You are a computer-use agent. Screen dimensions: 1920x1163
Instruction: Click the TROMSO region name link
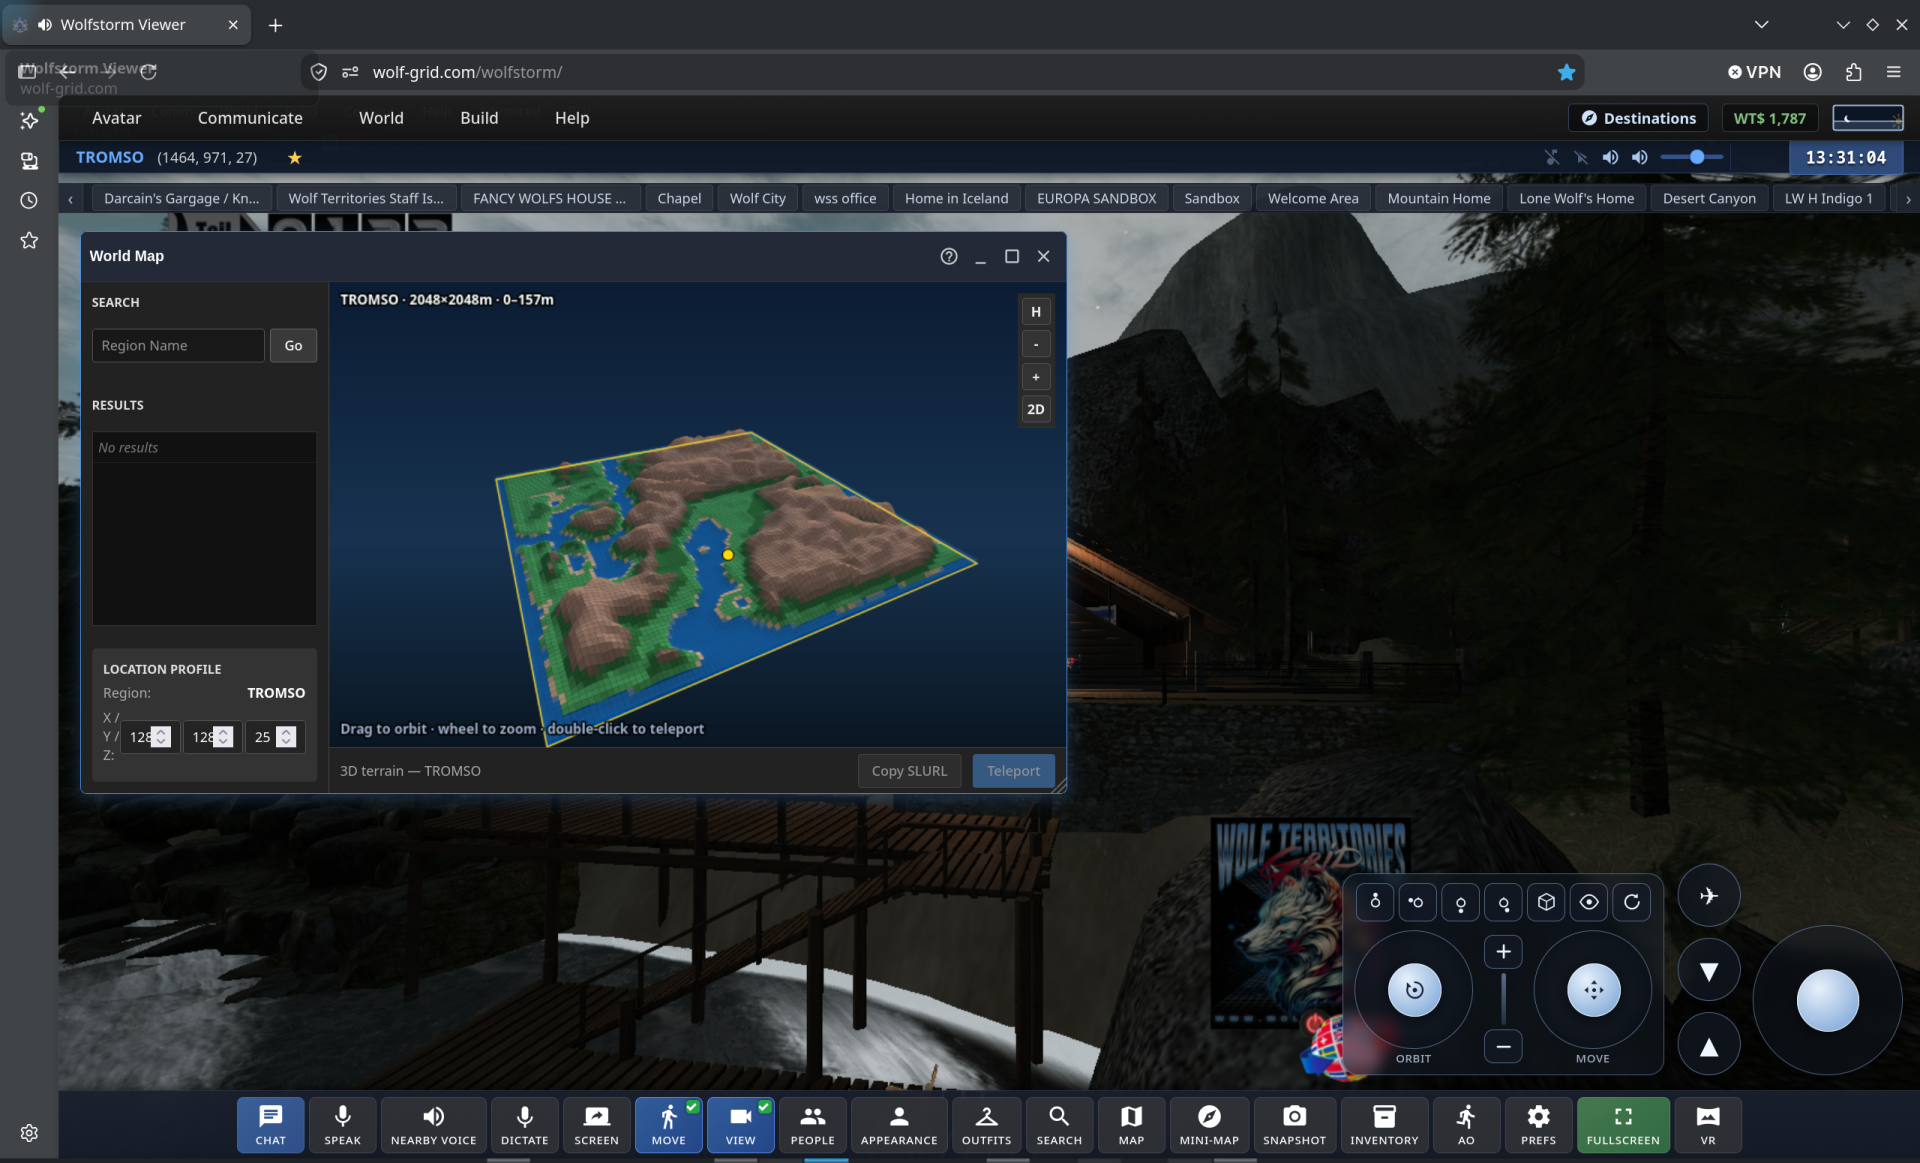click(109, 158)
